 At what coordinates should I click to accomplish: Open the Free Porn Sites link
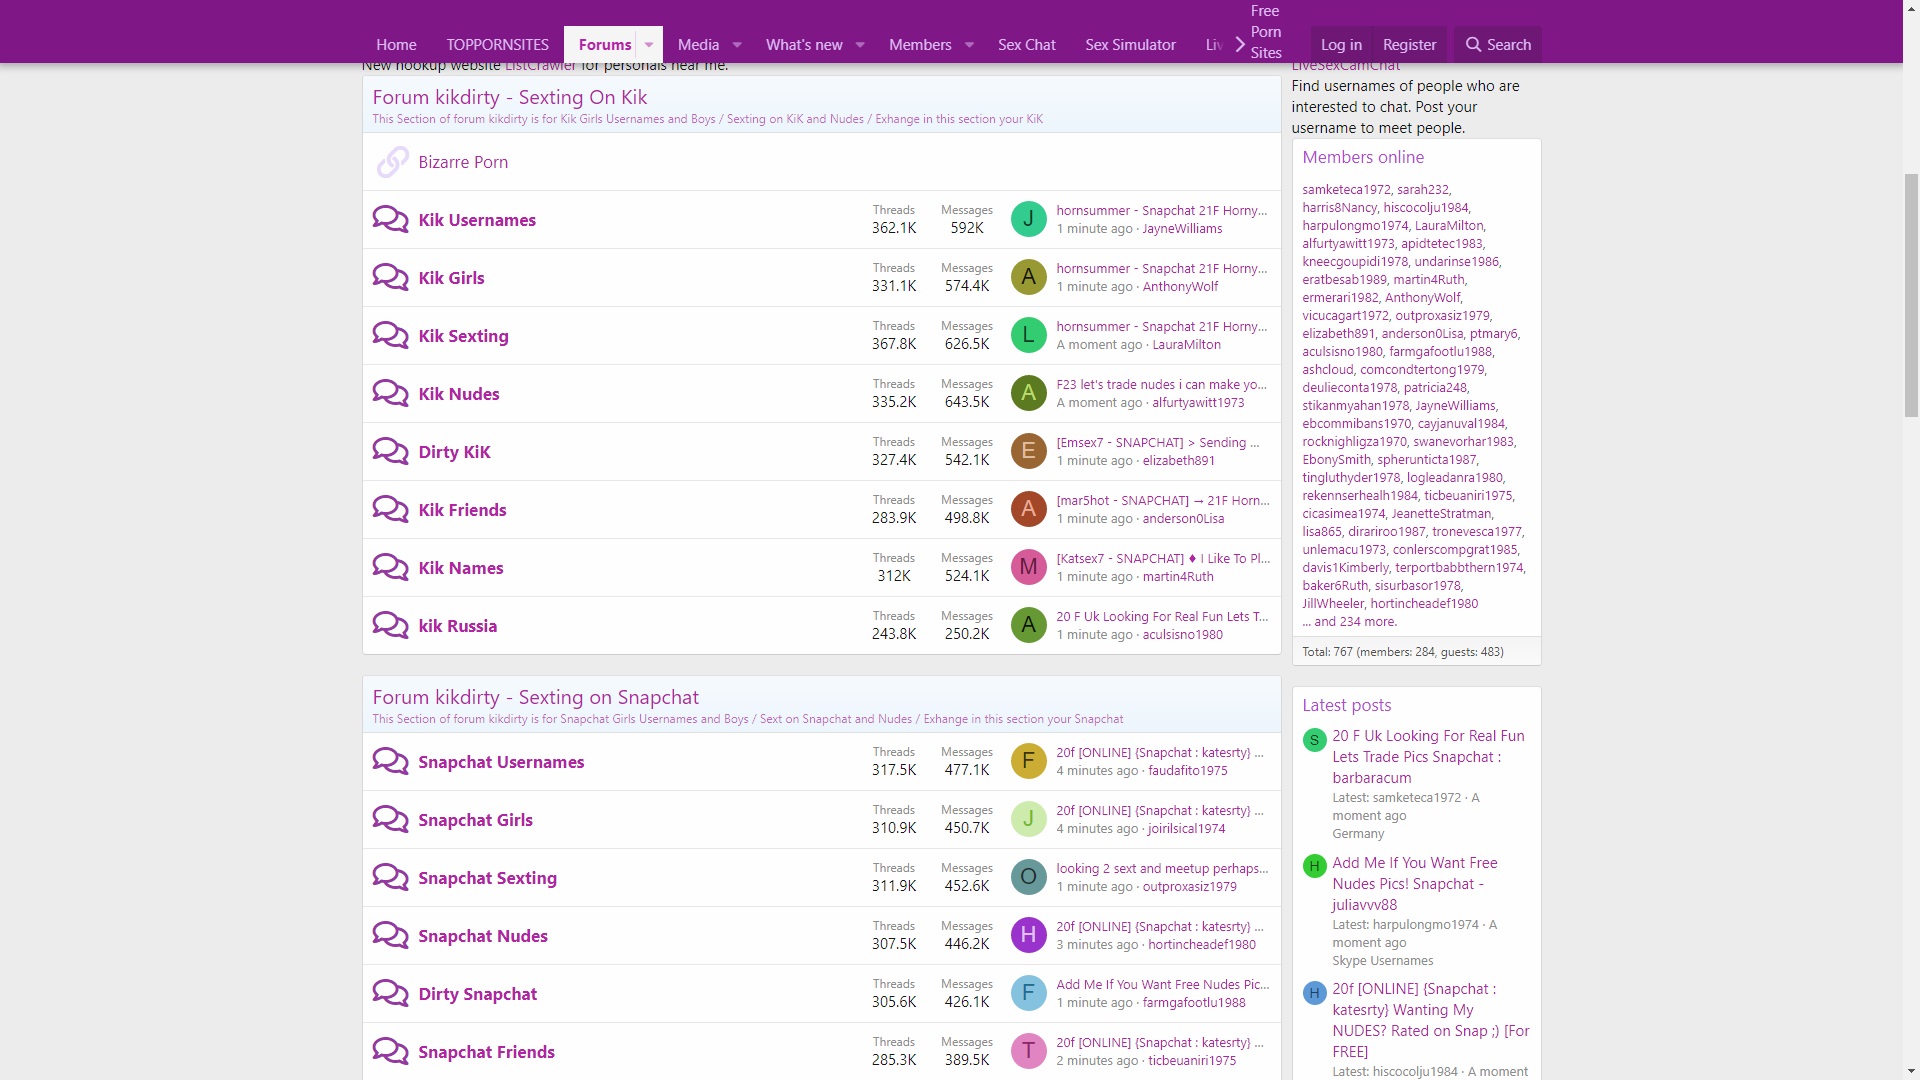(x=1265, y=32)
